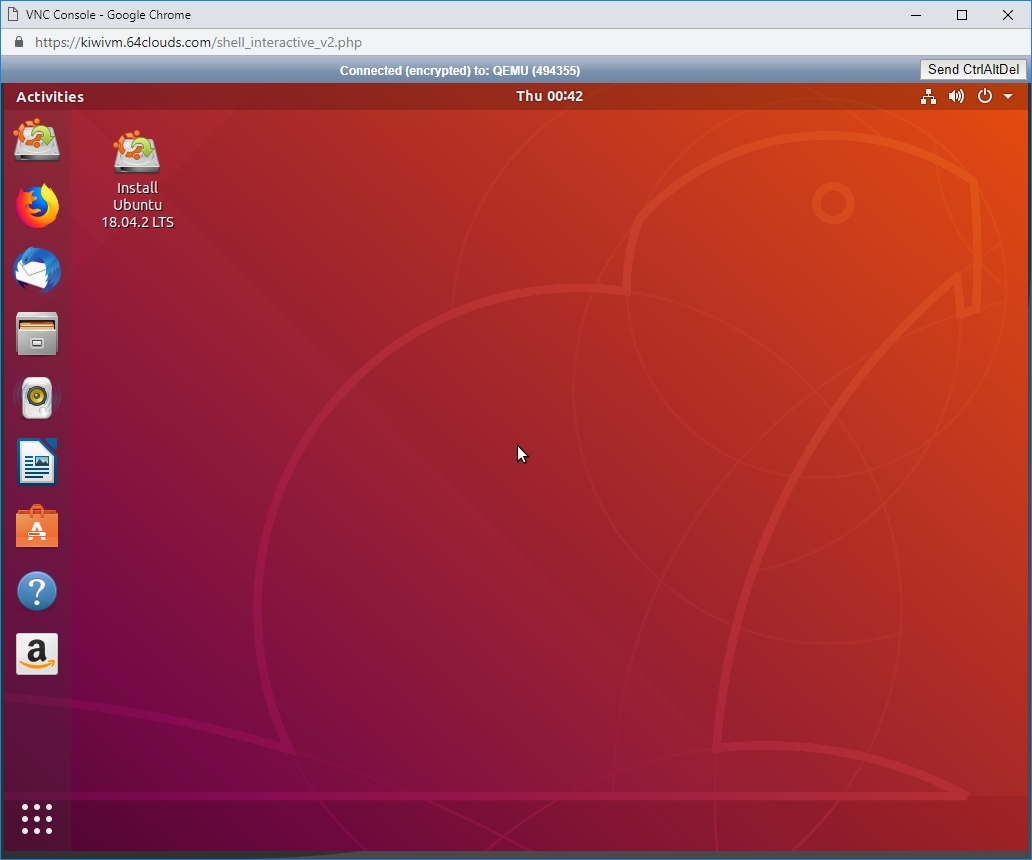Open the Activities overview
The width and height of the screenshot is (1032, 860).
click(x=50, y=97)
